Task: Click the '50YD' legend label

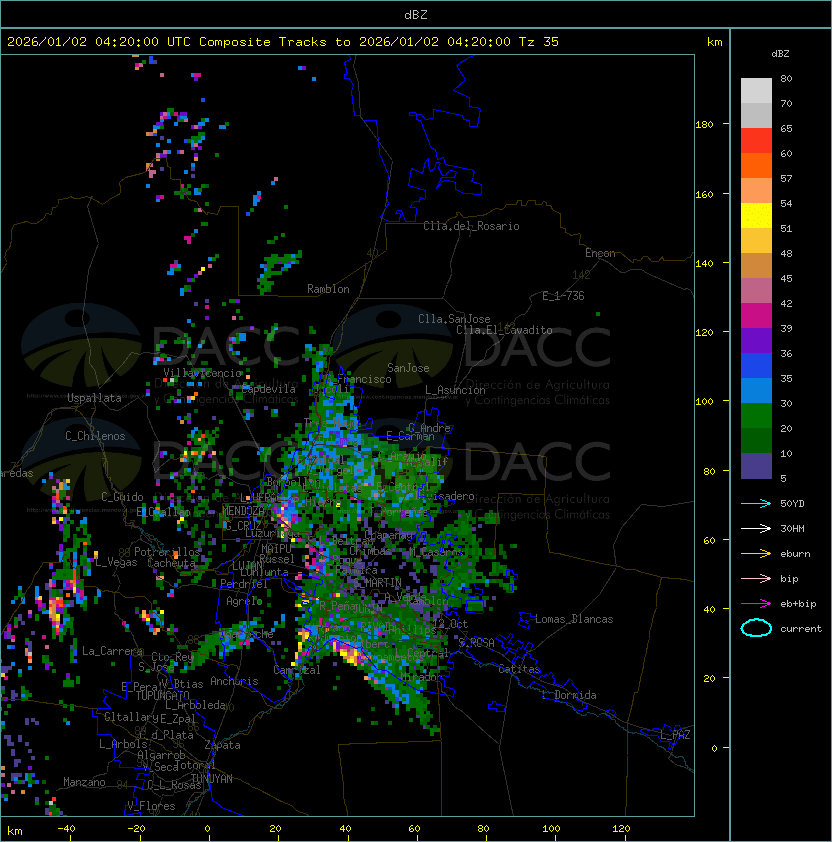Action: pos(792,503)
